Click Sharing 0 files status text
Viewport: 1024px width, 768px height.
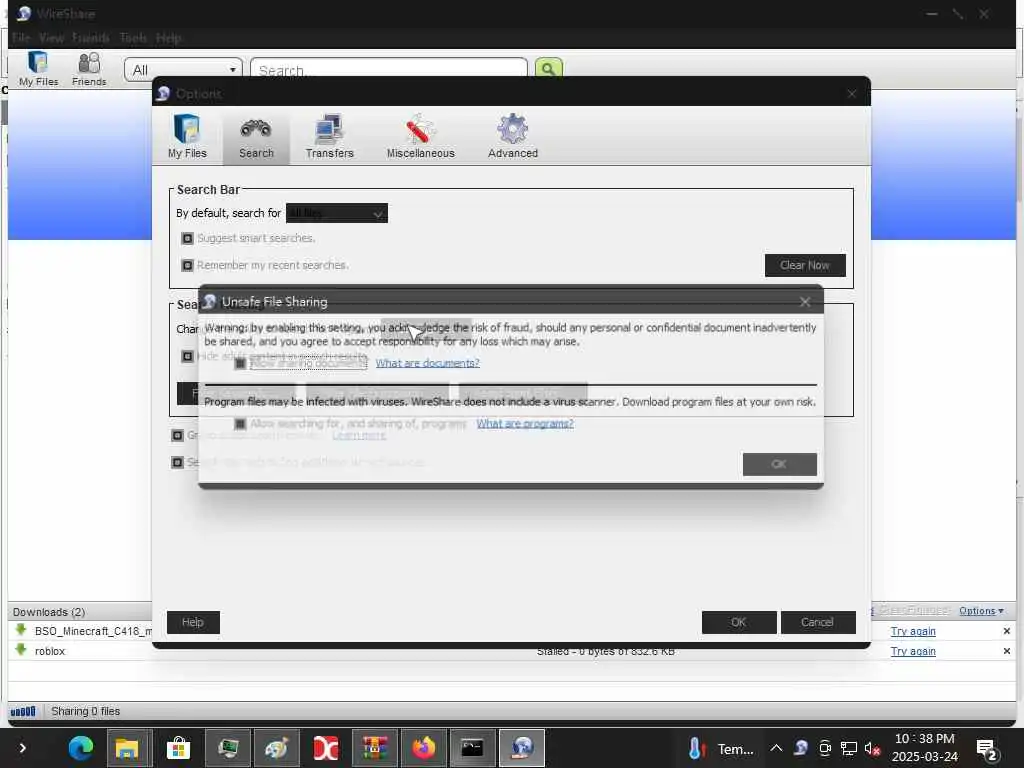[x=86, y=711]
